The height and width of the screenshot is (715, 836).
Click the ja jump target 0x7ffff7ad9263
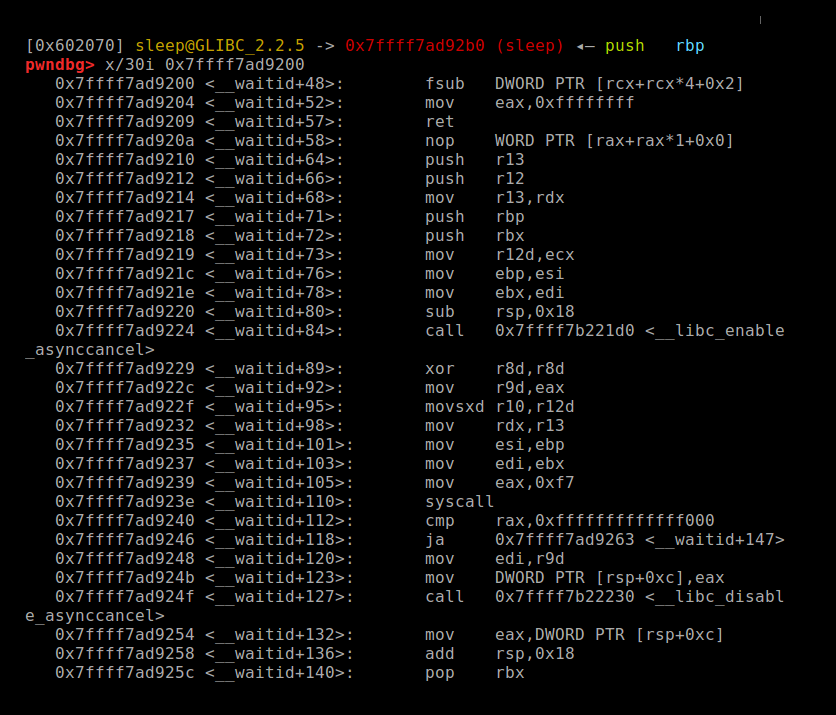click(x=565, y=540)
